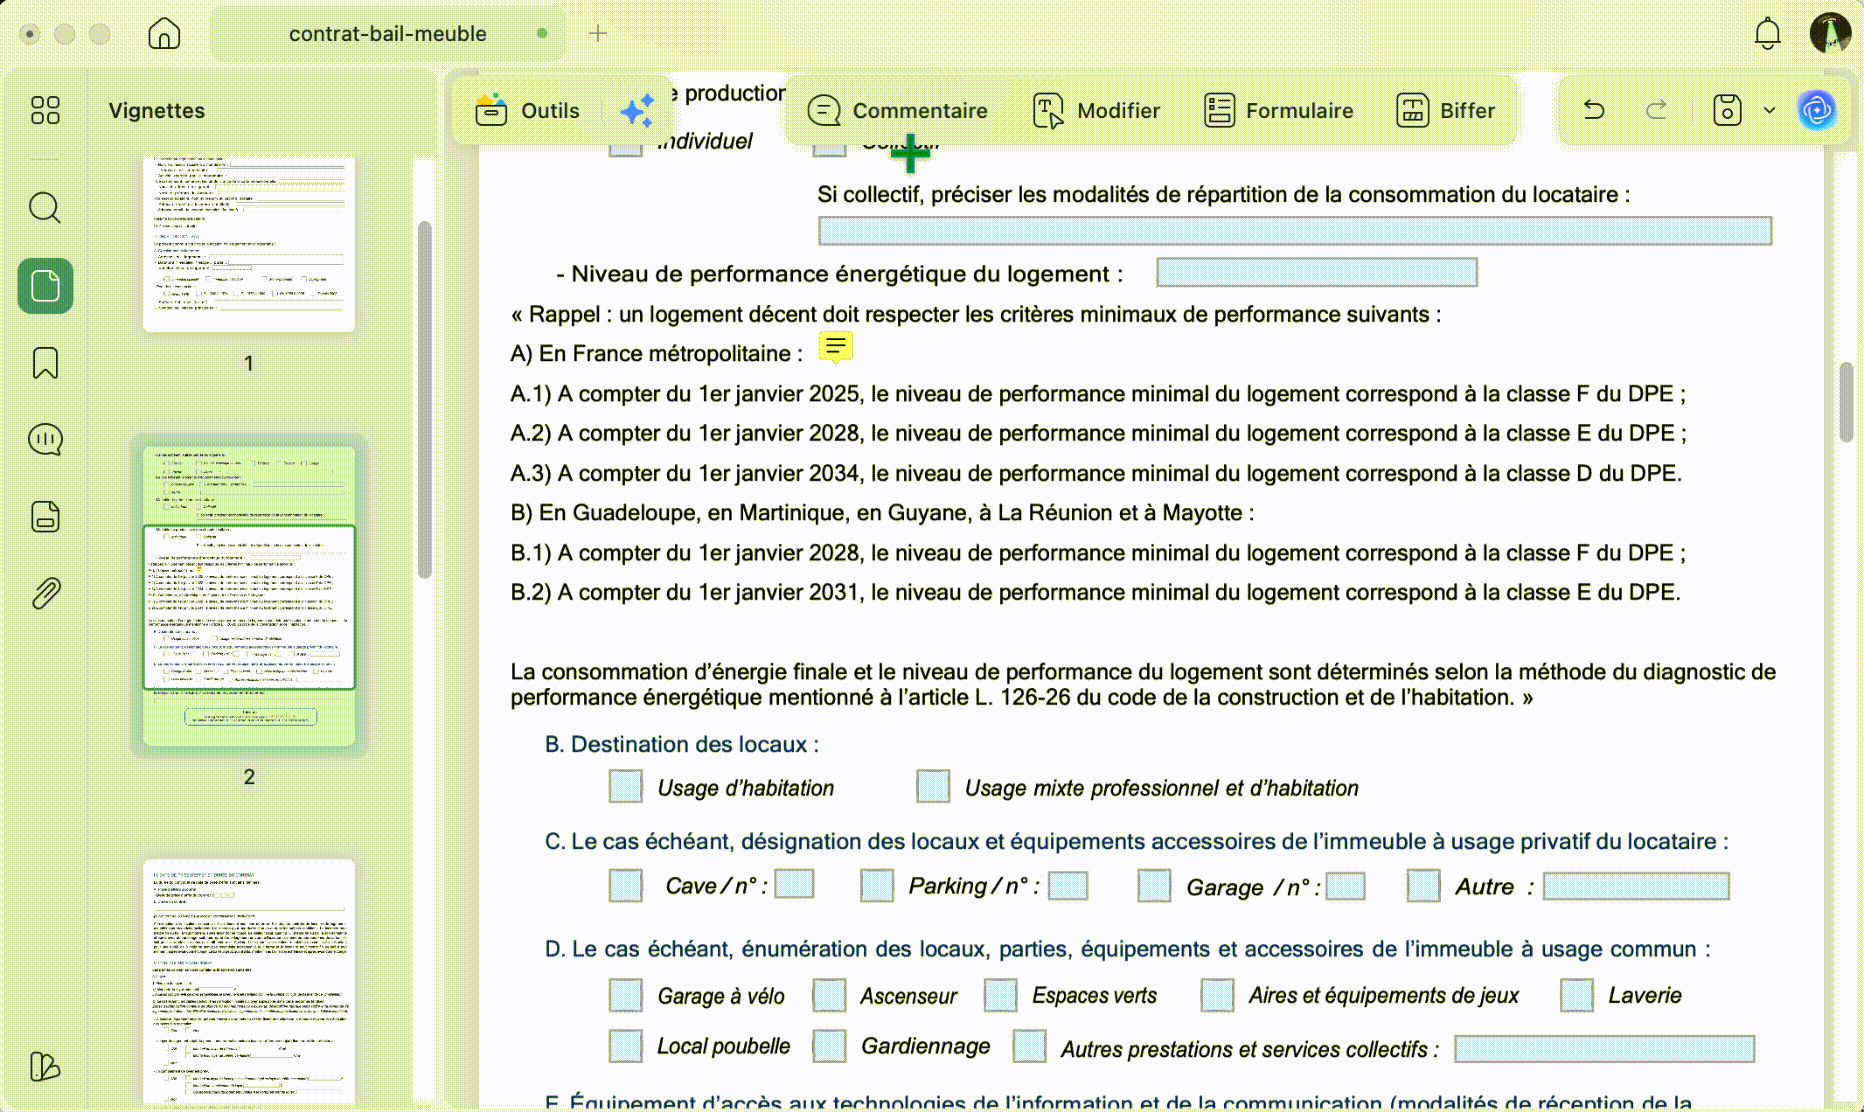The height and width of the screenshot is (1112, 1864).
Task: Click the AI sparkle assistant icon
Action: (637, 110)
